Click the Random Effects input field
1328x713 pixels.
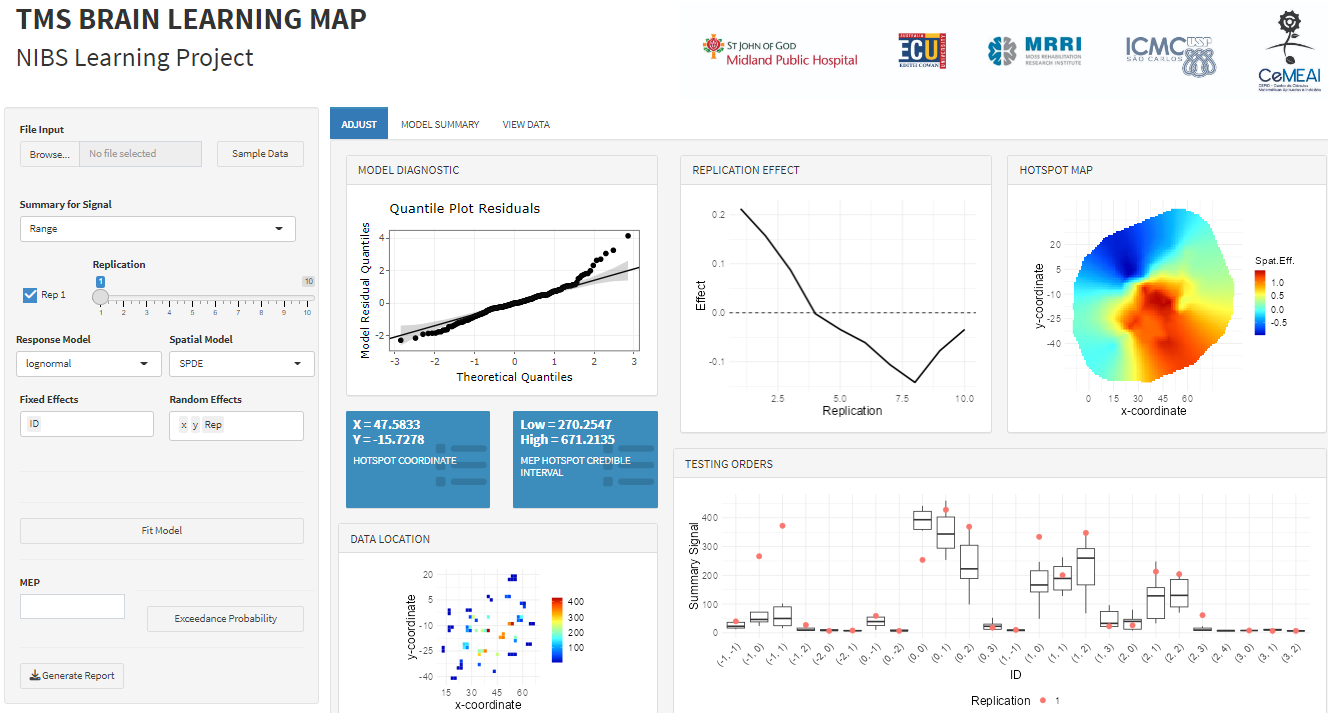(x=236, y=425)
